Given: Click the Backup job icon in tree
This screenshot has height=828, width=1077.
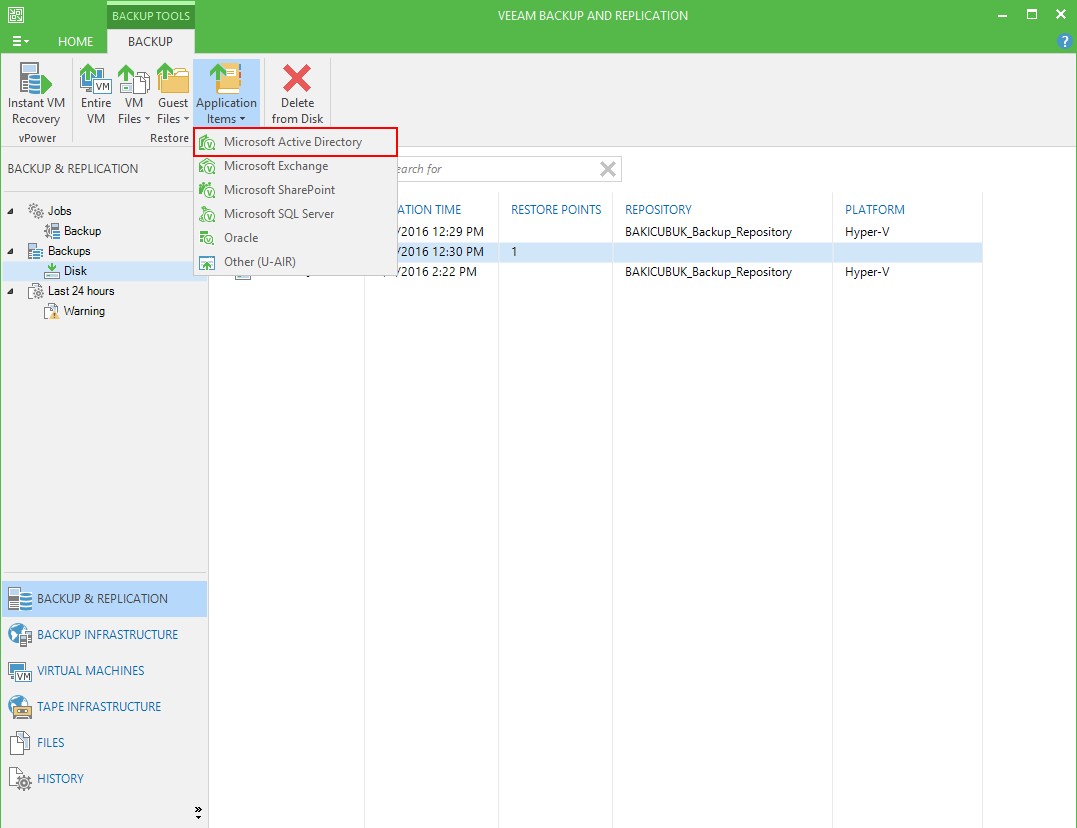Looking at the screenshot, I should tap(52, 231).
